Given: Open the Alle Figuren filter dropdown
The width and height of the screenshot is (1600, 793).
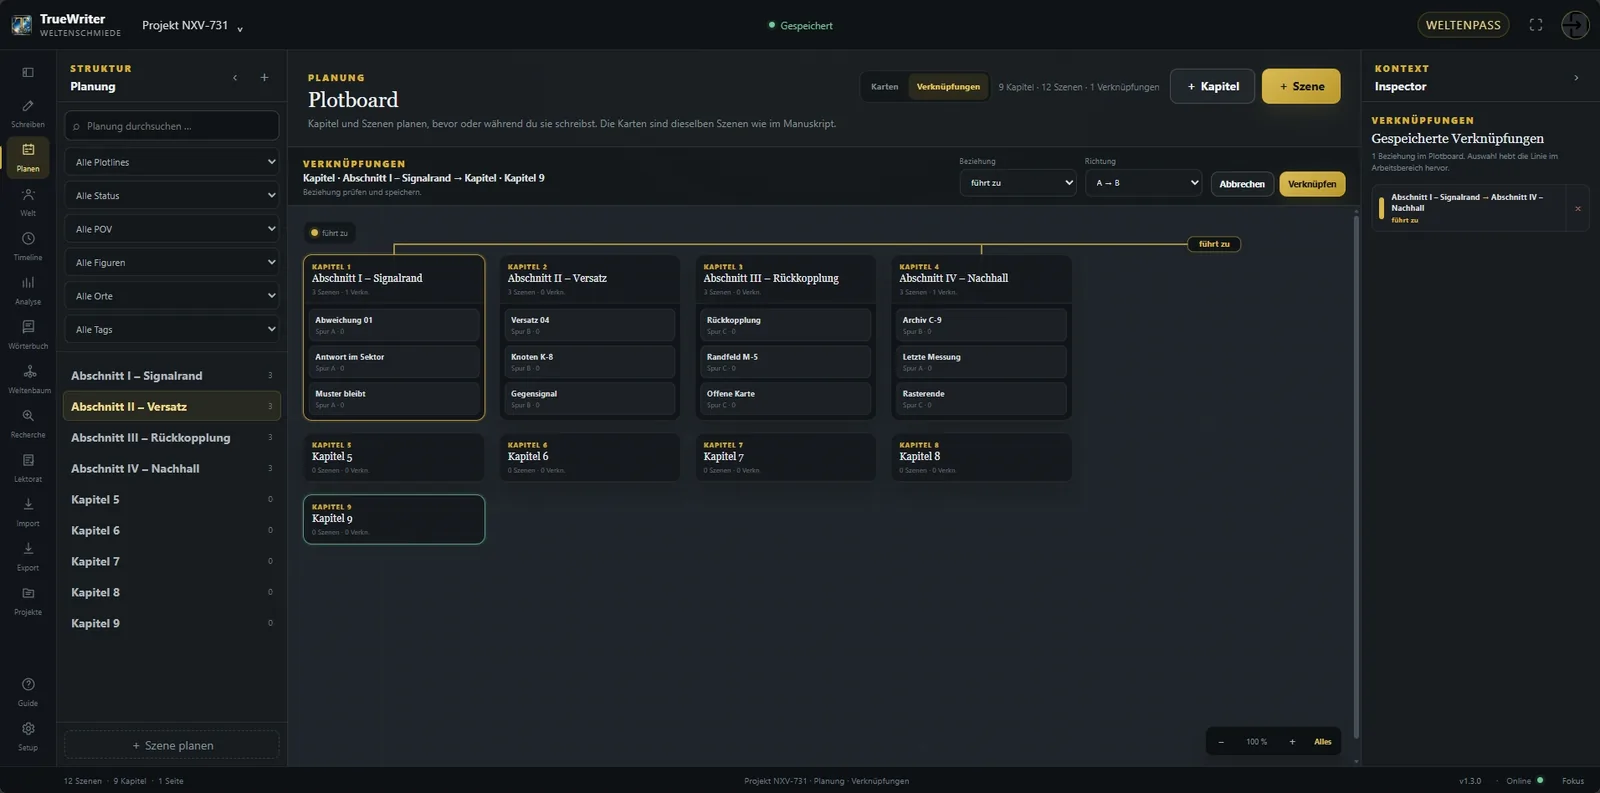Looking at the screenshot, I should pyautogui.click(x=172, y=263).
